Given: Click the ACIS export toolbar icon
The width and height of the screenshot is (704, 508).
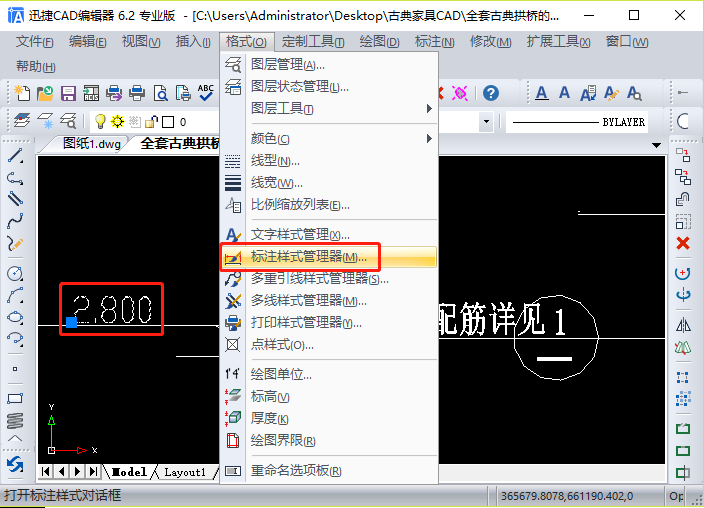Looking at the screenshot, I should [x=91, y=93].
